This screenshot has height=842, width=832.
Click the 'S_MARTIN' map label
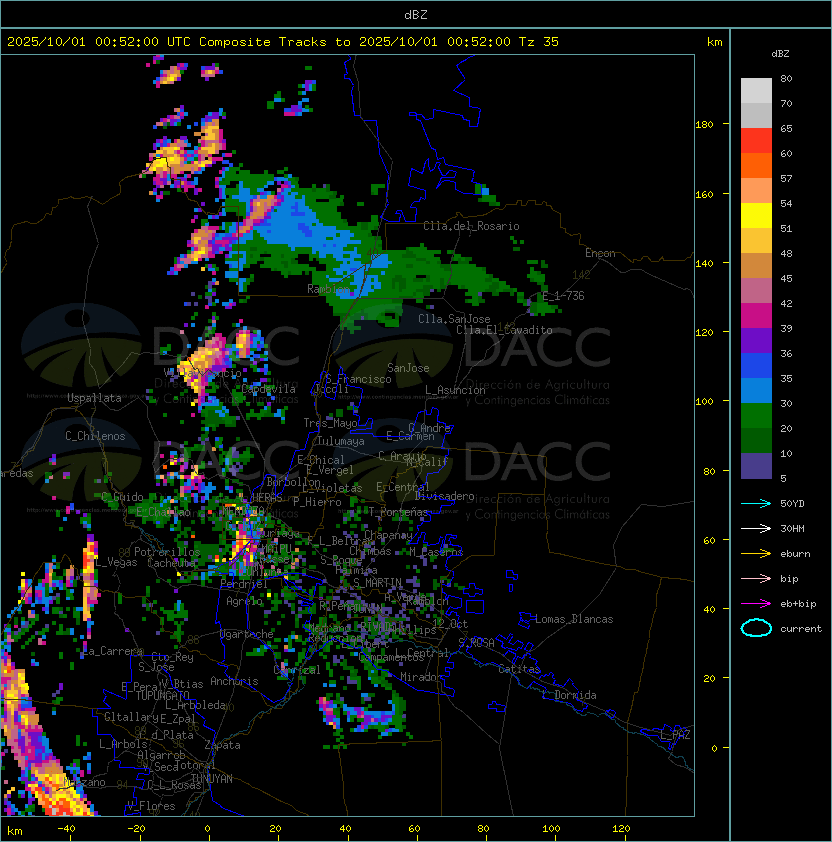click(x=378, y=583)
